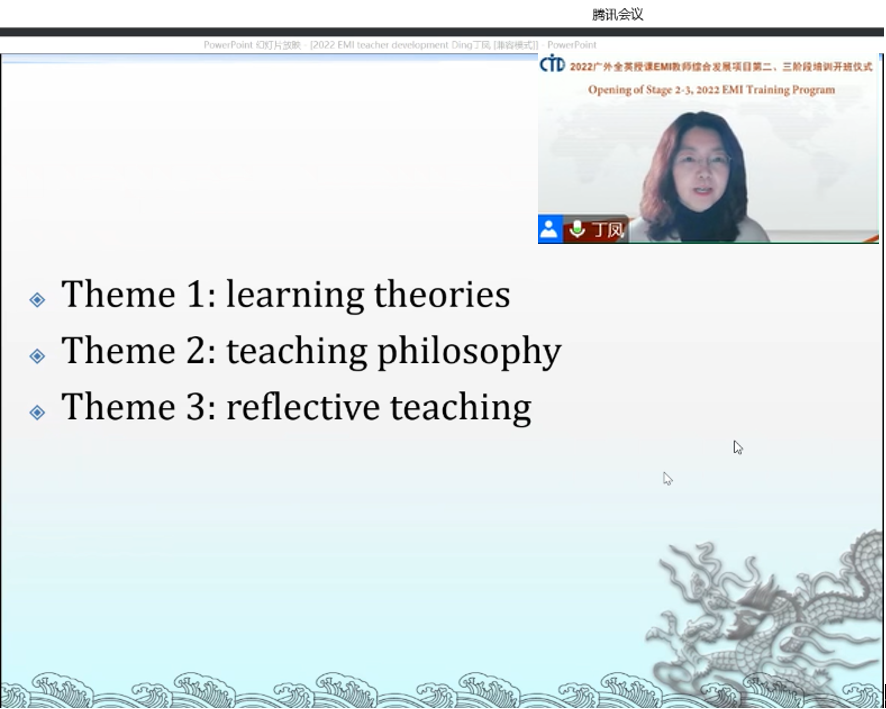Click the blue participant avatar icon
This screenshot has width=886, height=709.
550,229
